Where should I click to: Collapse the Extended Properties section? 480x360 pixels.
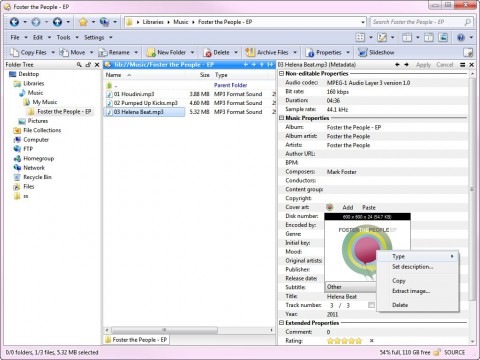click(x=281, y=323)
